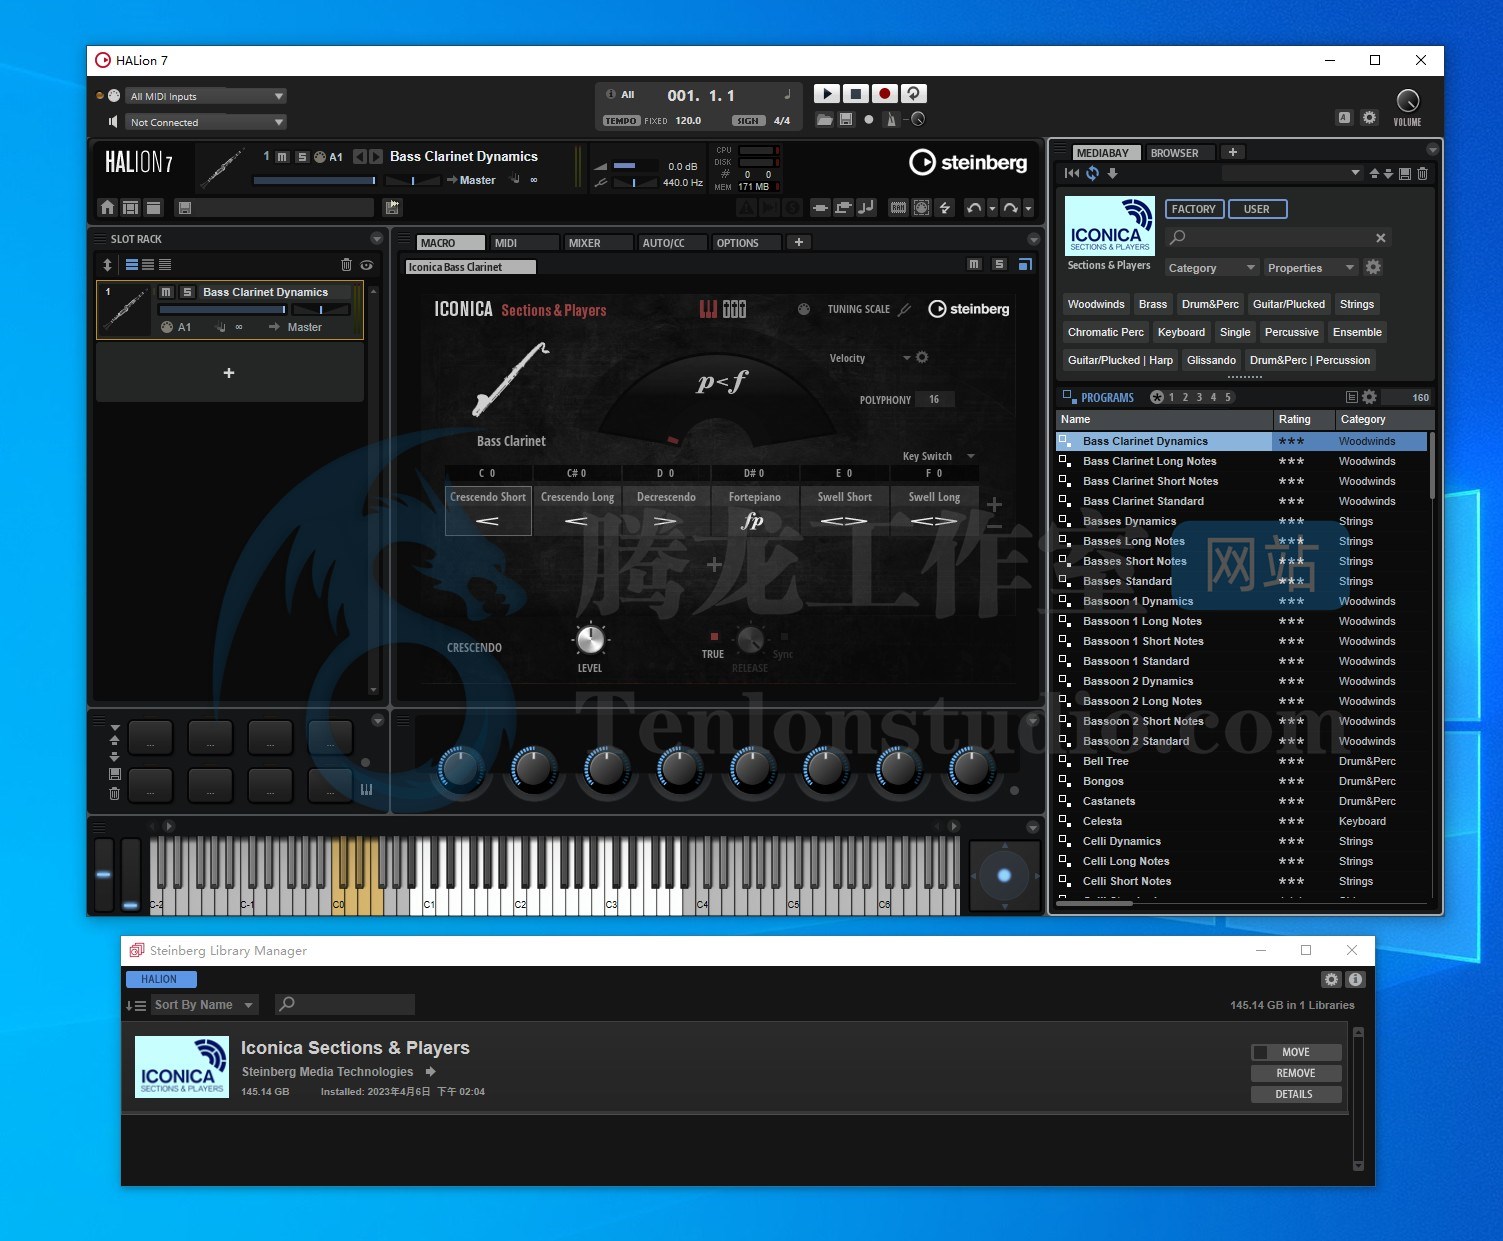Adjust the VOLUME knob at top right
Viewport: 1503px width, 1241px height.
click(x=1407, y=101)
